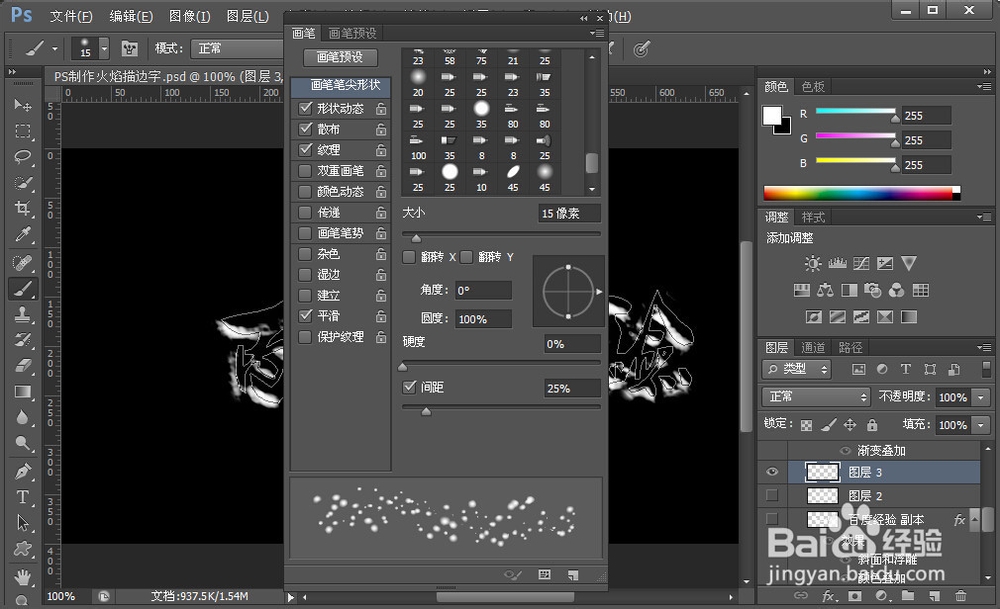Open the layers panel flyout menu
Image resolution: width=1000 pixels, height=609 pixels.
click(983, 348)
